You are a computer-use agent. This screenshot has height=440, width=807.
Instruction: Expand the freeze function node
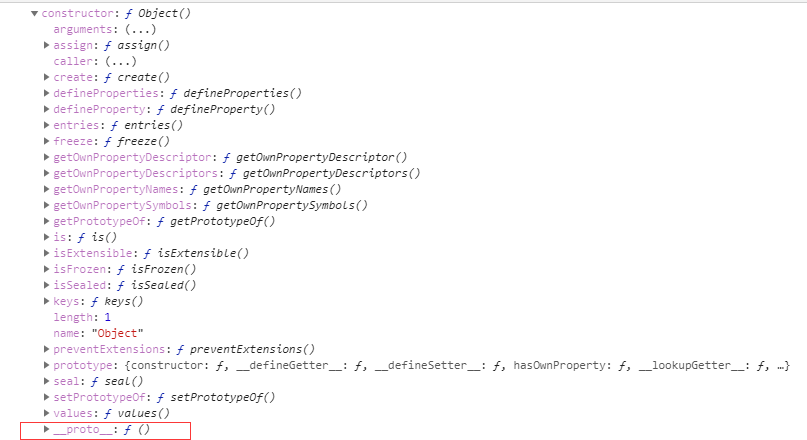(x=46, y=141)
